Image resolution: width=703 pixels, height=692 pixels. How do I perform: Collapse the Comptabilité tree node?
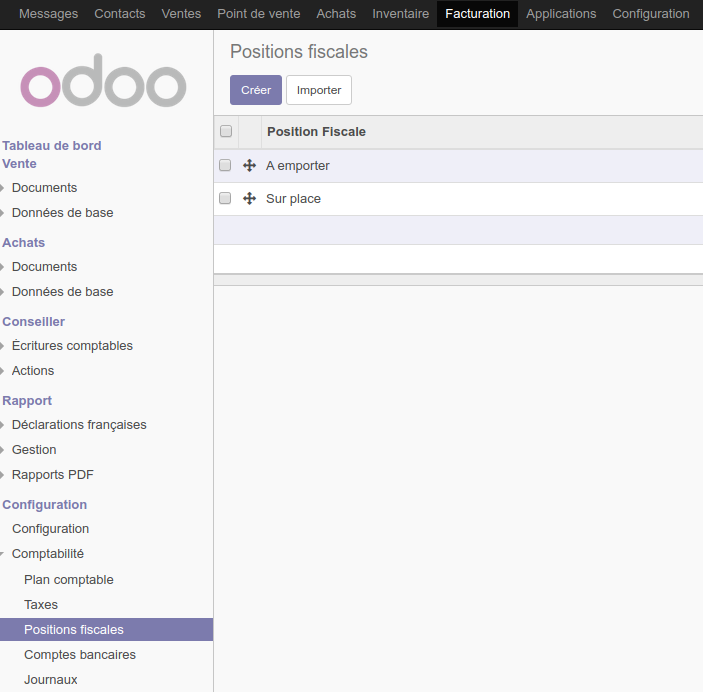pos(47,554)
